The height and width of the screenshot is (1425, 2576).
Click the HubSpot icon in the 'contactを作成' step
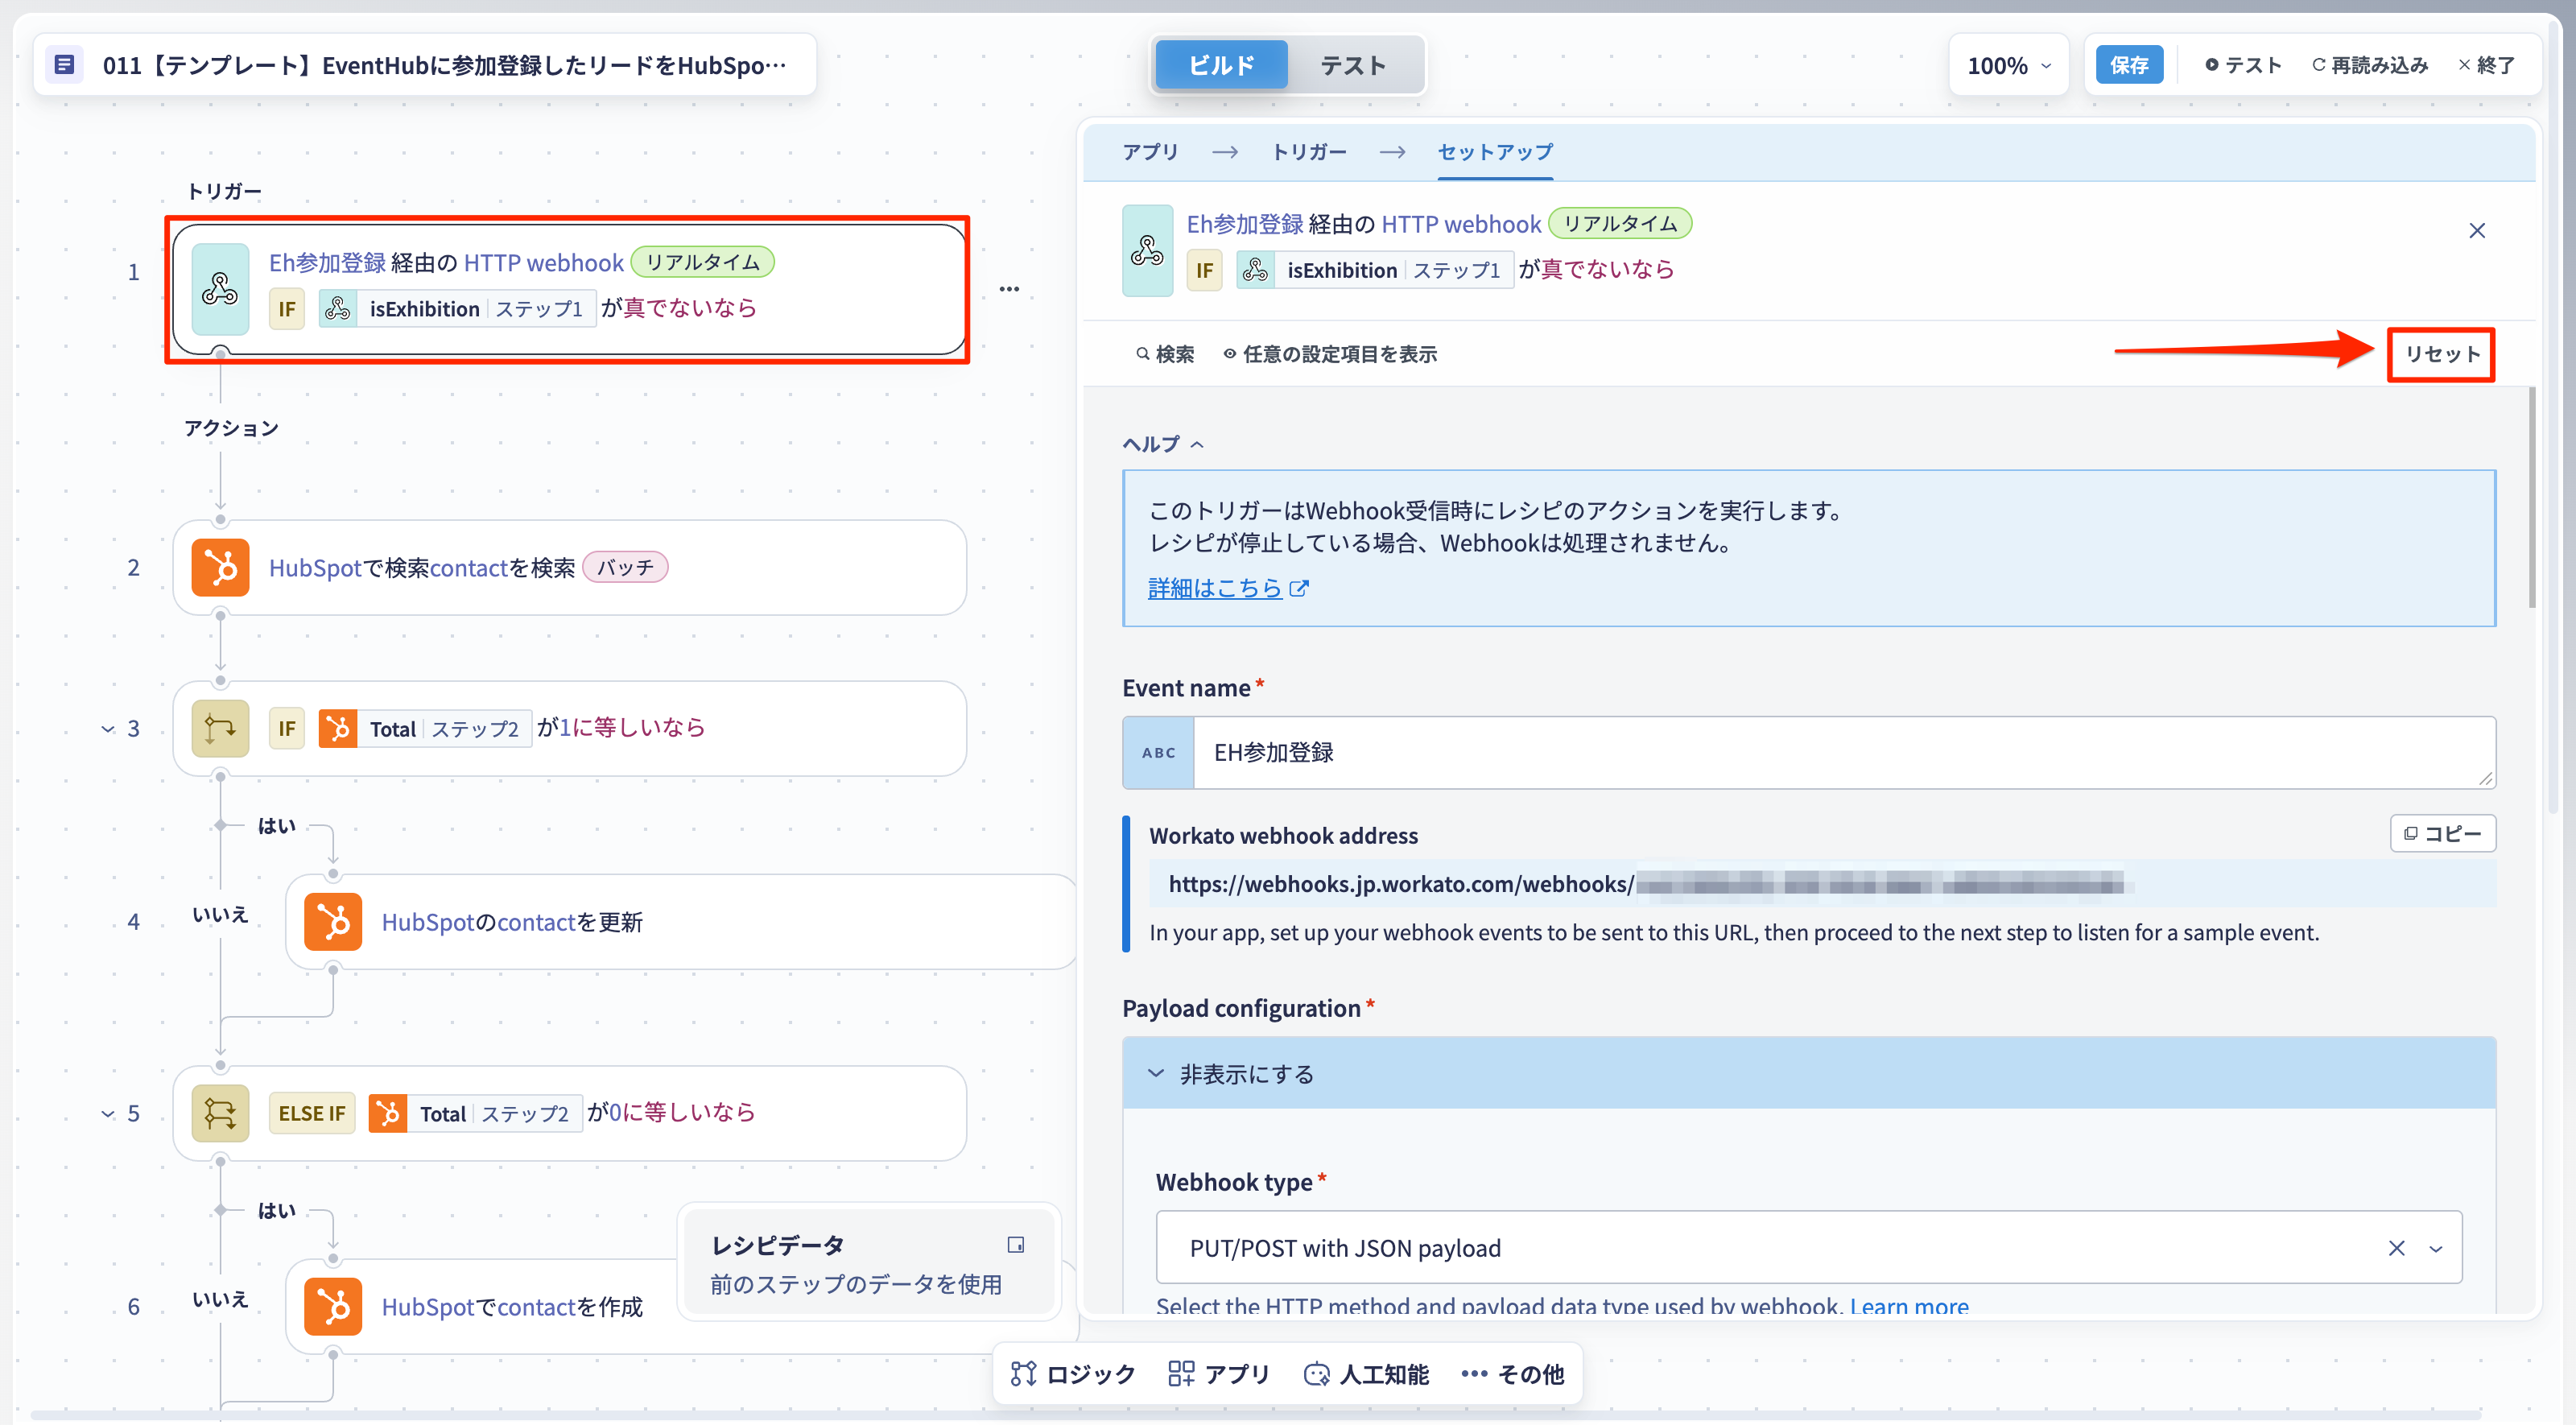tap(333, 1306)
